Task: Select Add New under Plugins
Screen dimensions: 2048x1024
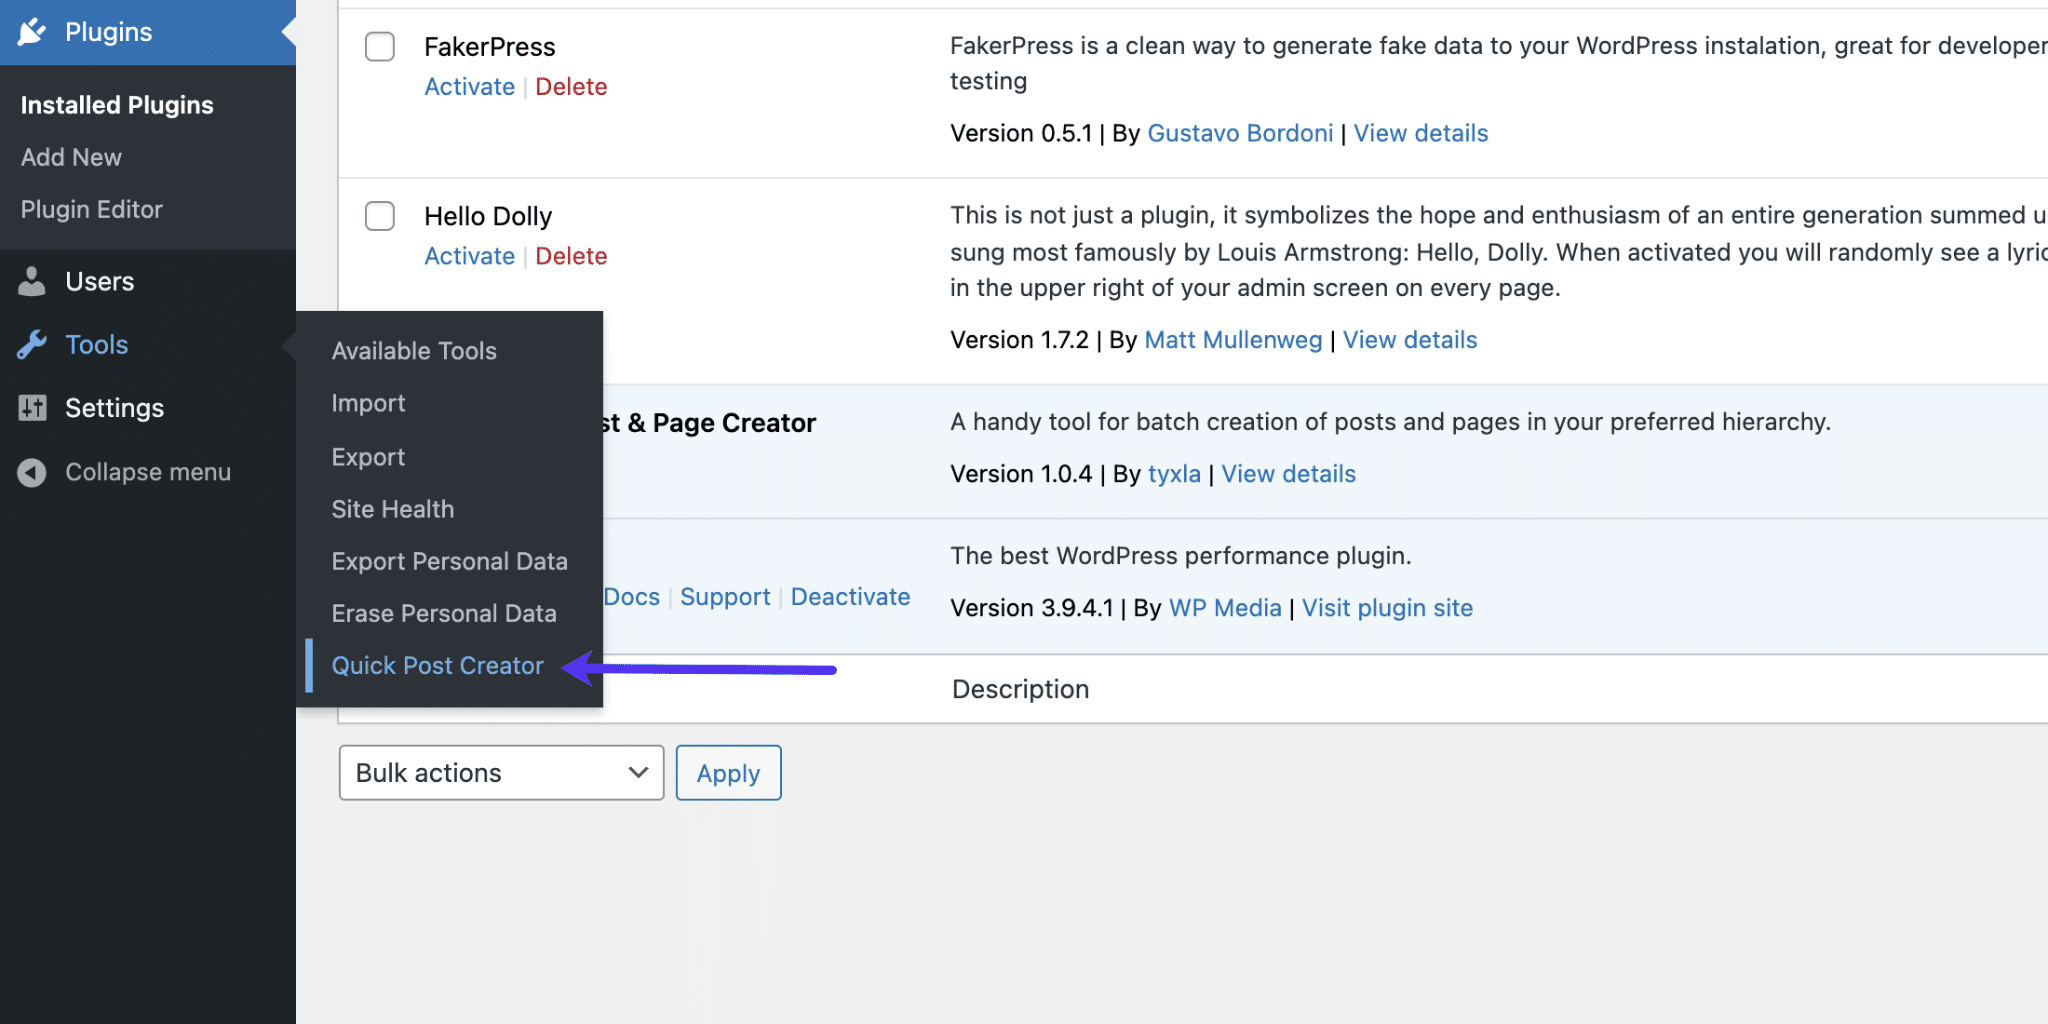Action: click(70, 157)
